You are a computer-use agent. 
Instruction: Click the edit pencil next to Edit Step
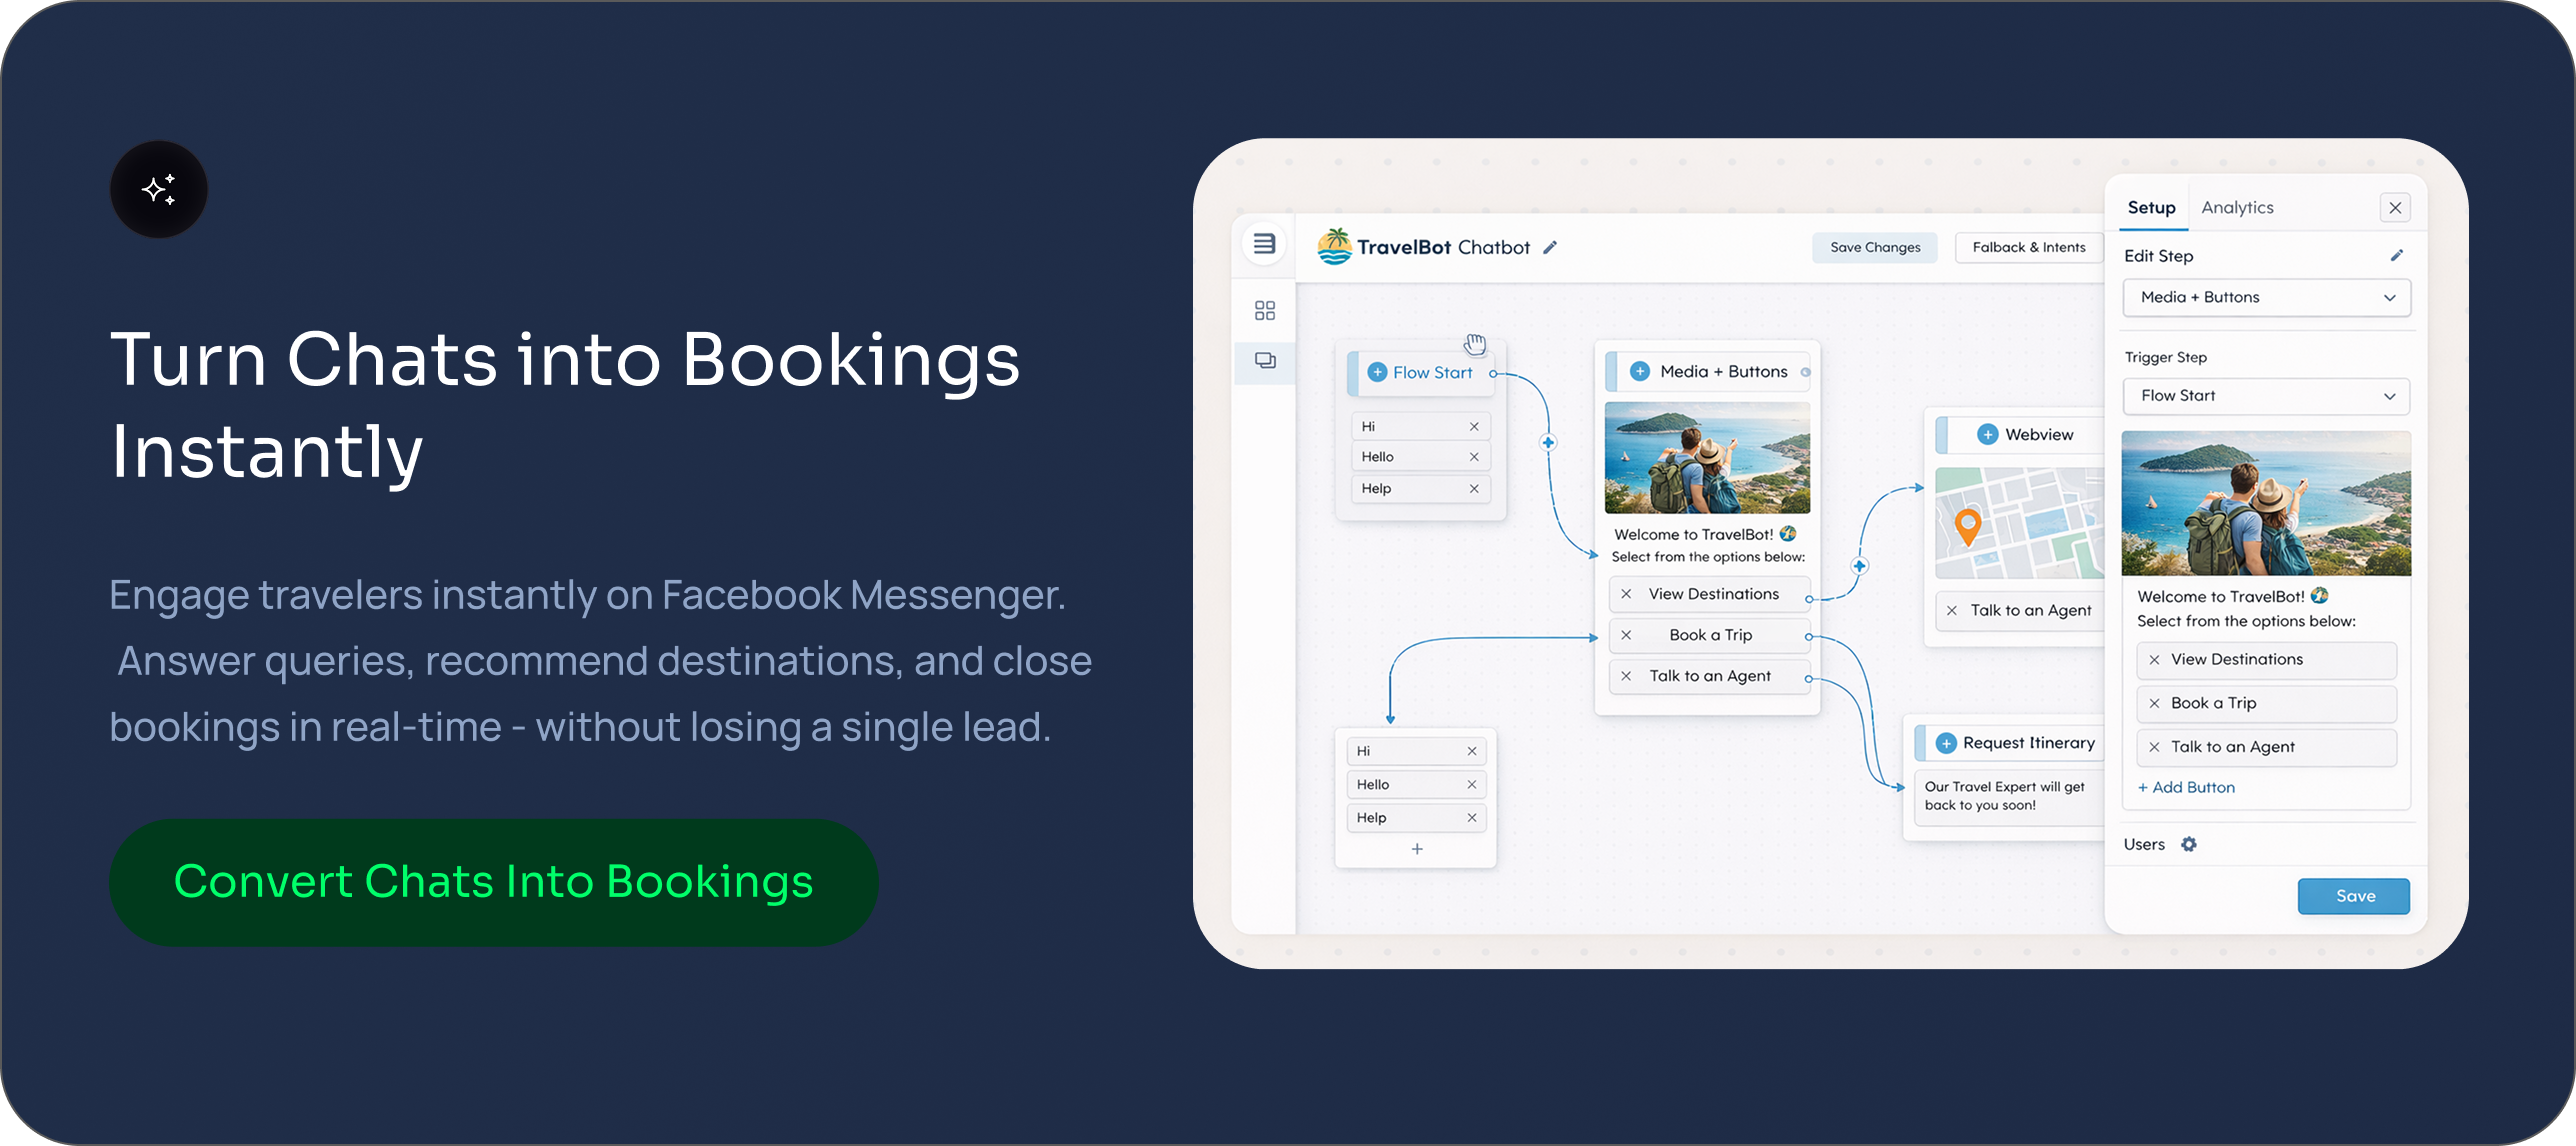[x=2397, y=255]
